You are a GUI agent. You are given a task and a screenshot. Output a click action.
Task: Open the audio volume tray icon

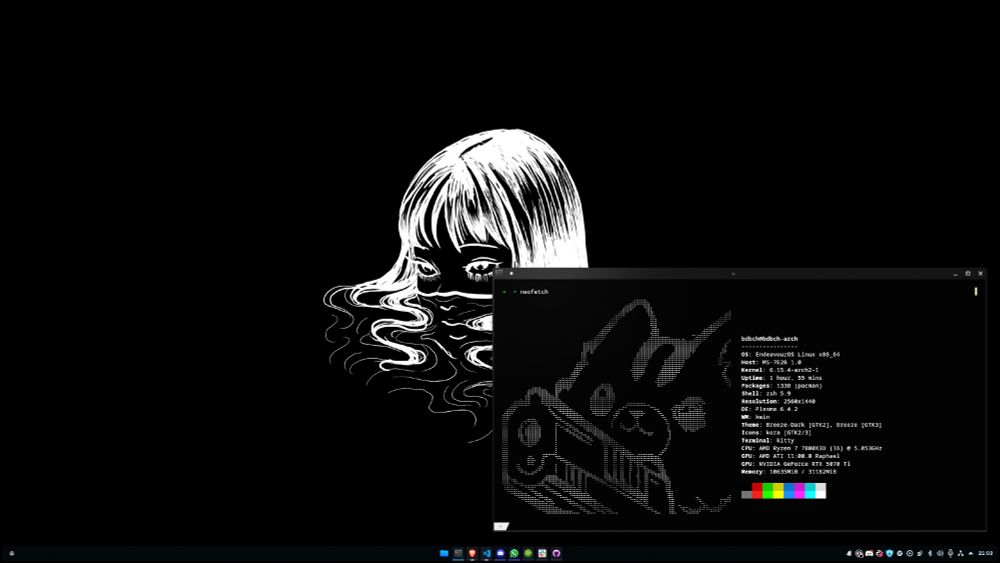[940, 553]
